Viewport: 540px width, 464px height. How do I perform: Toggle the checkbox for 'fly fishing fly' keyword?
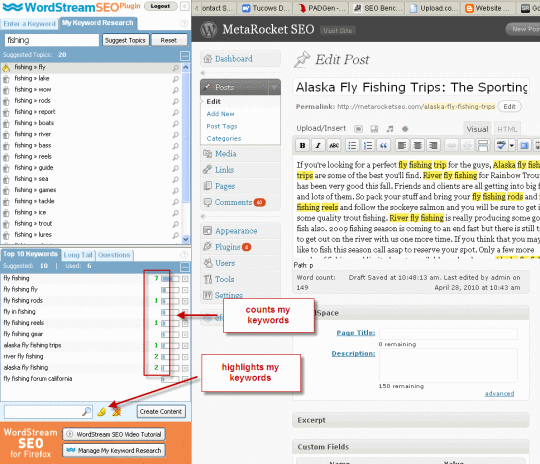(x=185, y=290)
